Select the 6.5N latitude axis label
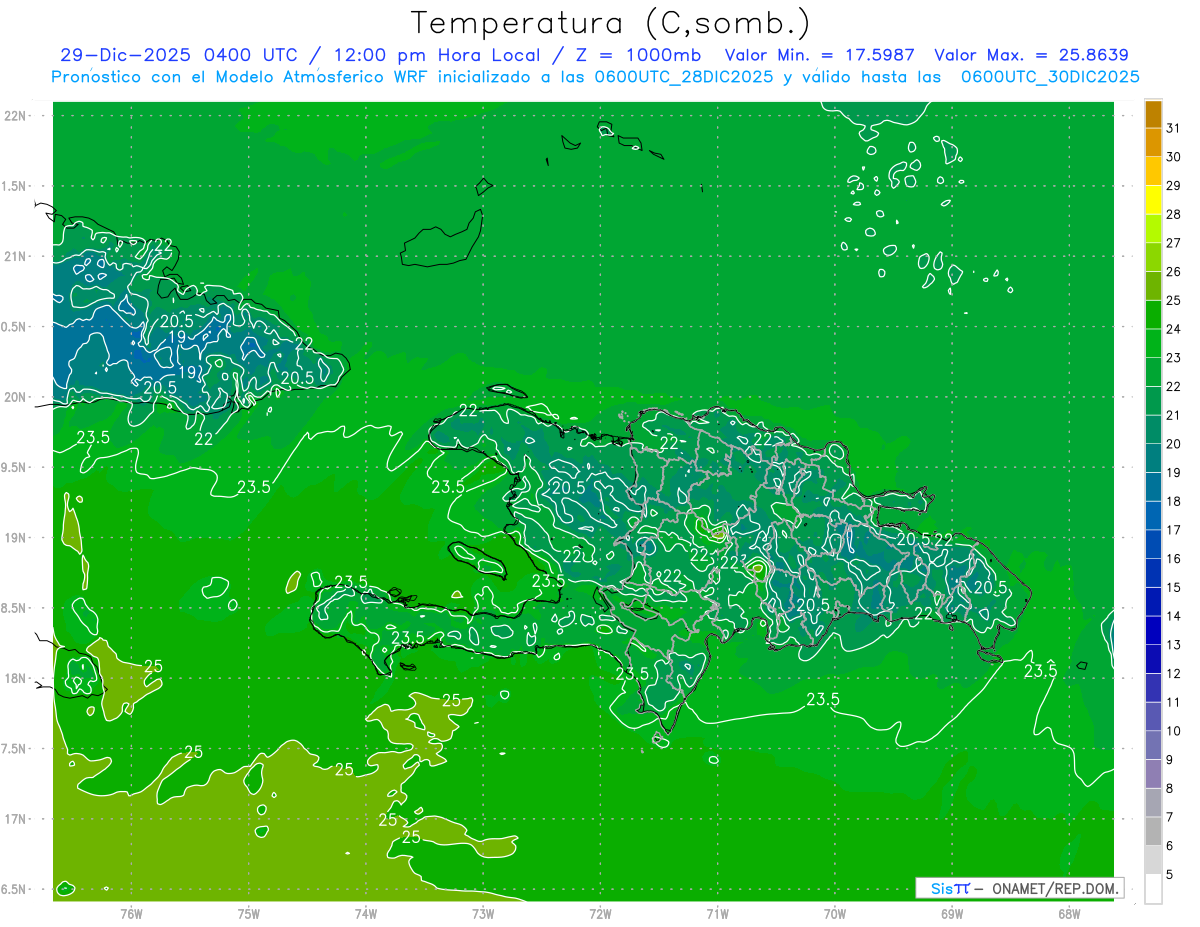 tap(15, 889)
